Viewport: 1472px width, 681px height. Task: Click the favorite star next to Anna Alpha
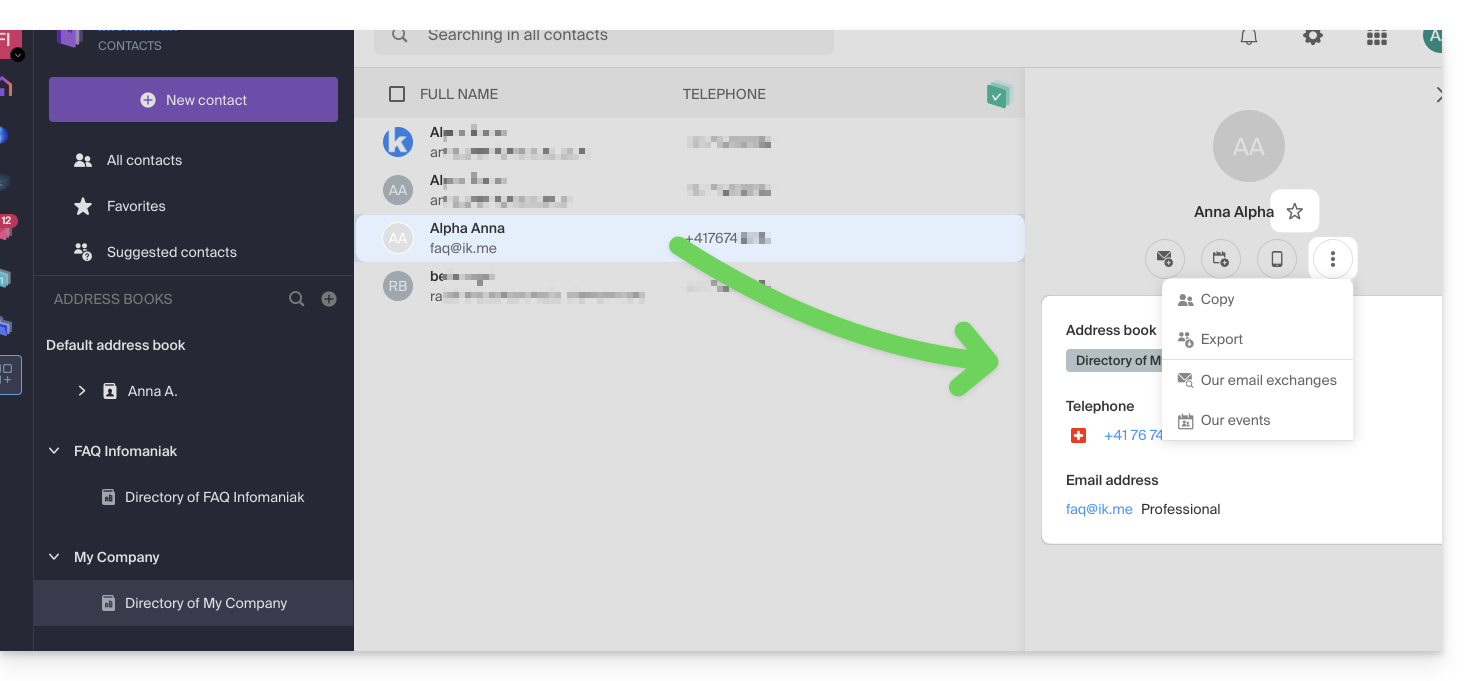[1294, 211]
